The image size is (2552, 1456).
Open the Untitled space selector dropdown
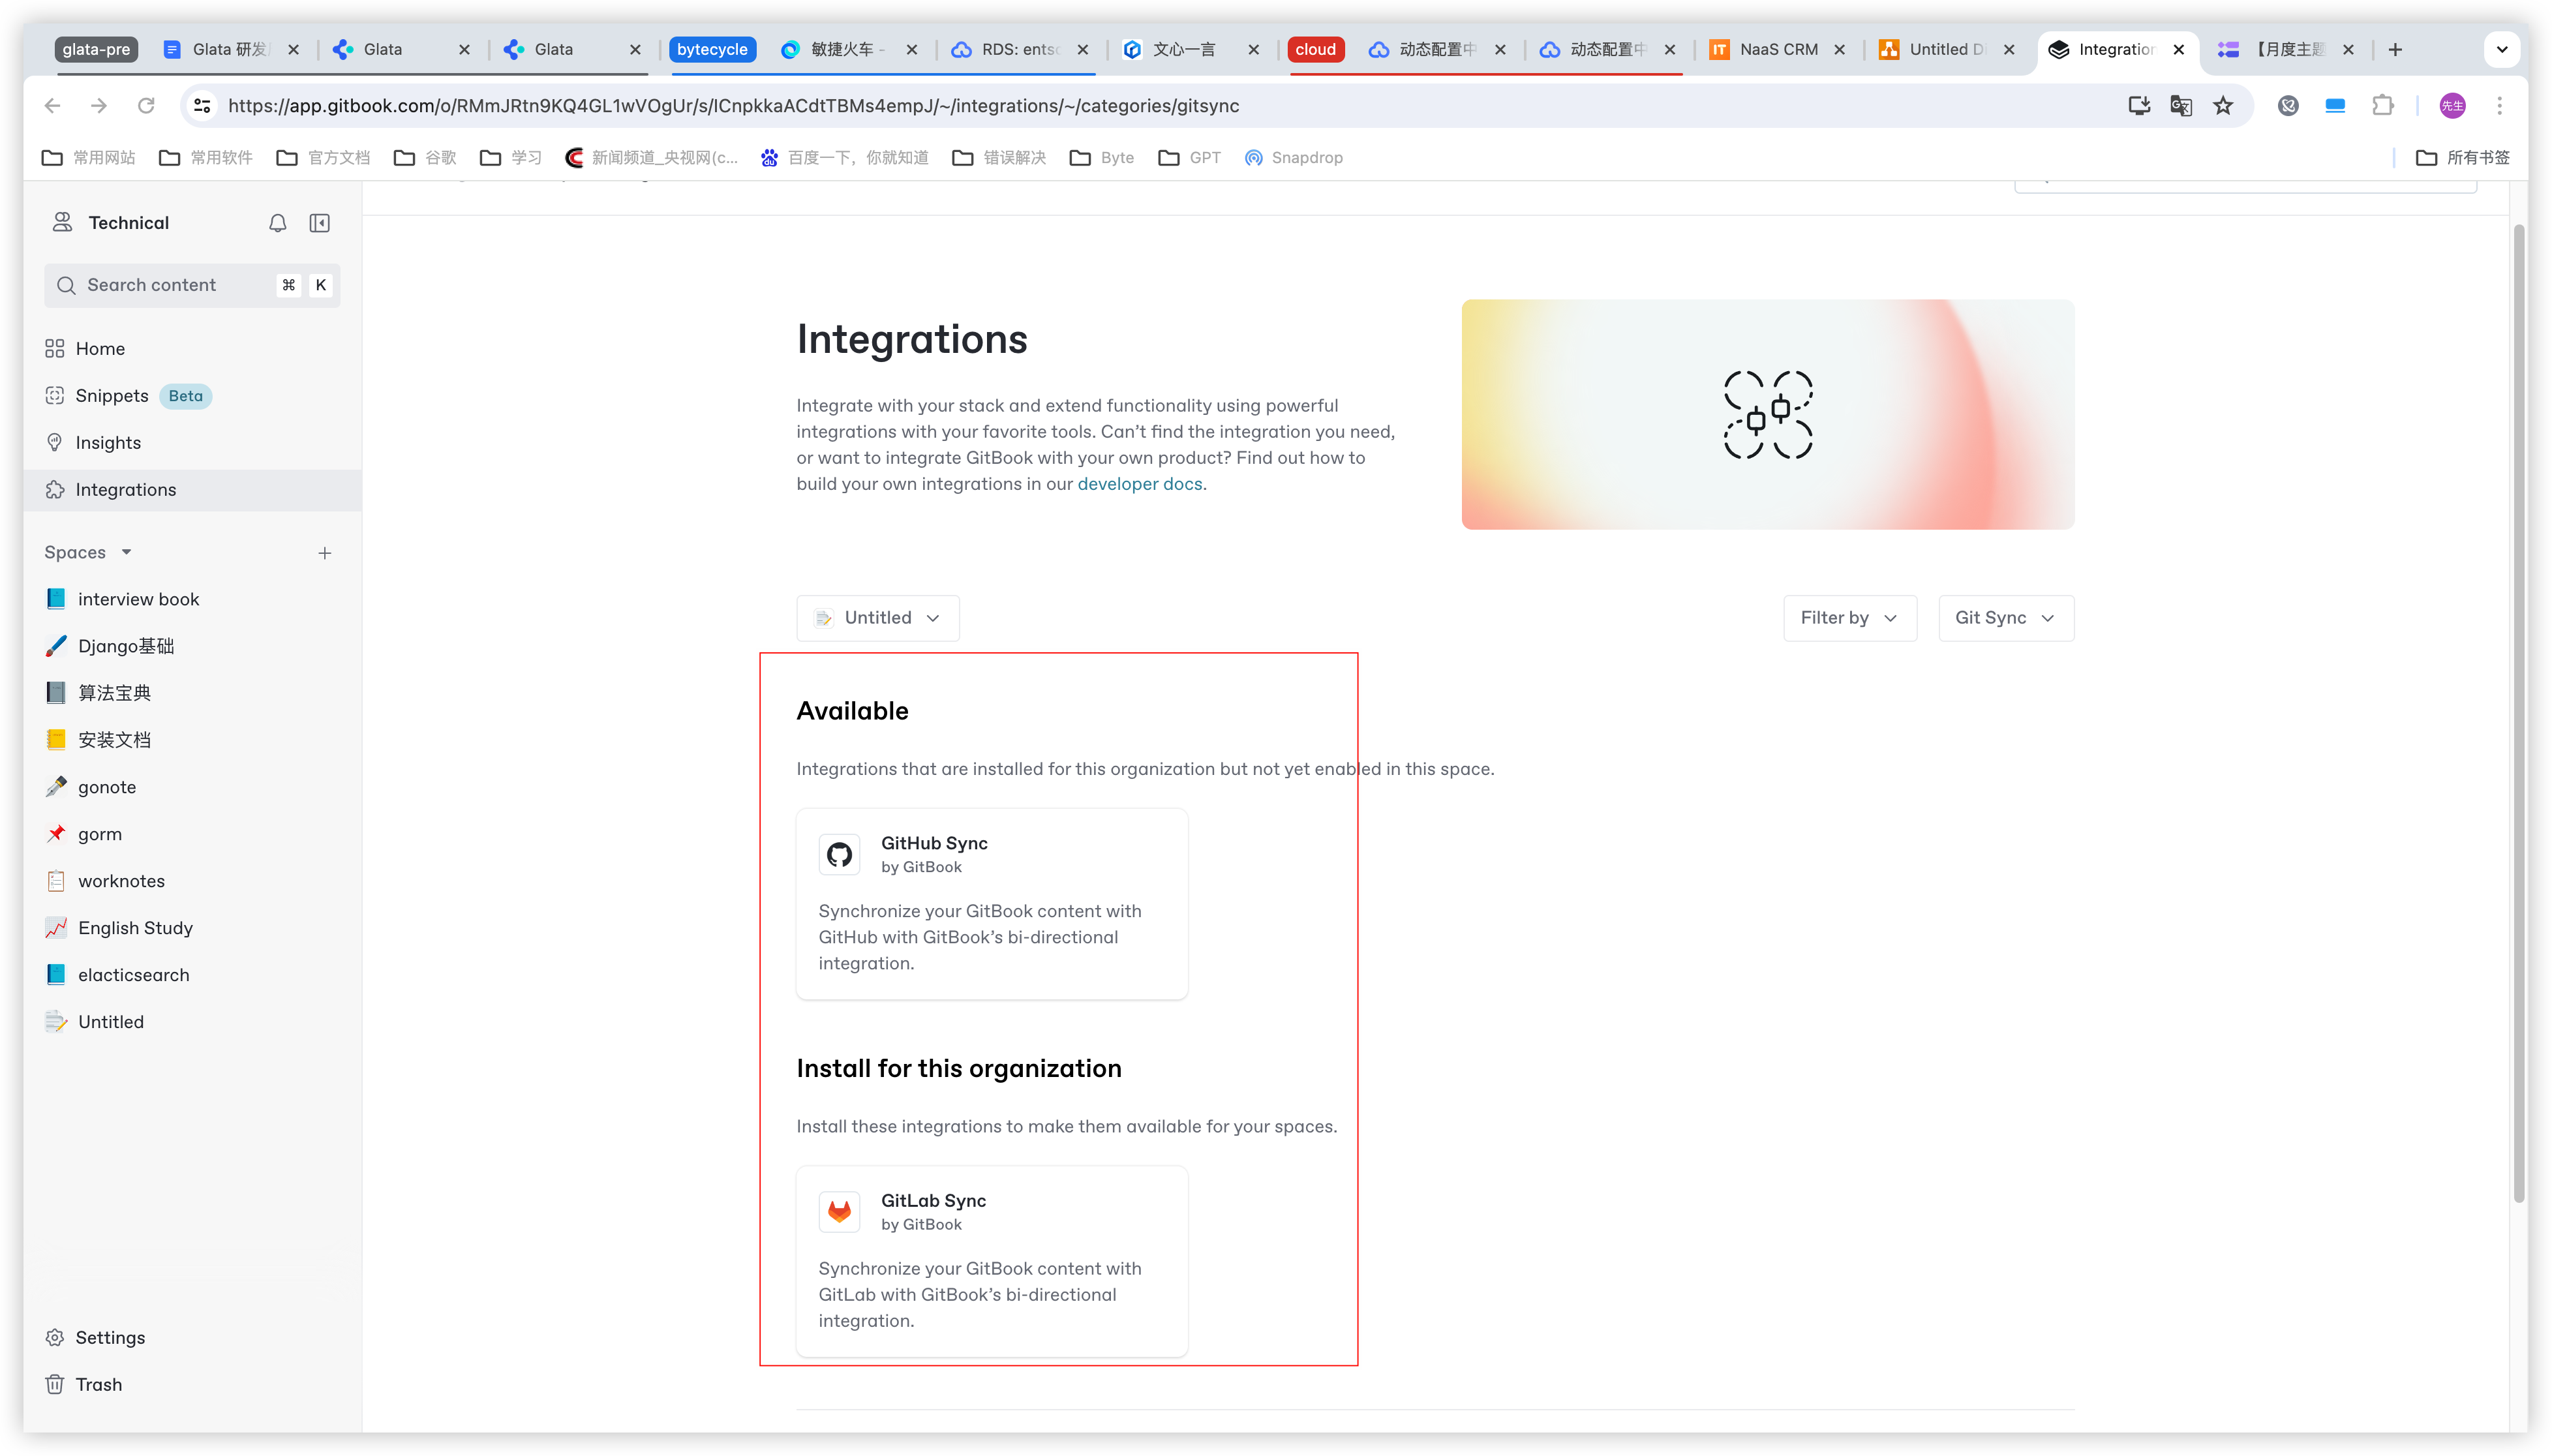coord(877,618)
